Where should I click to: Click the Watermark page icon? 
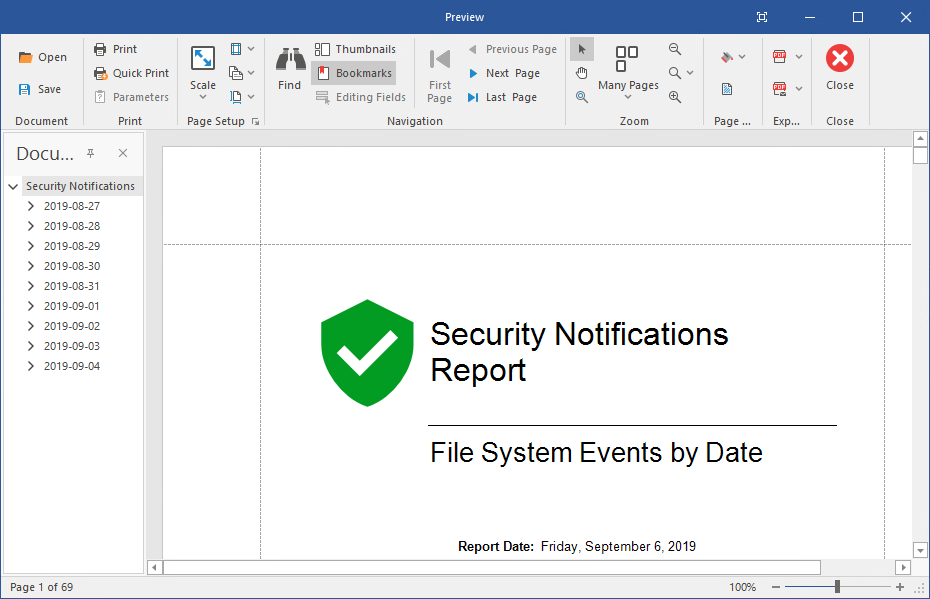pos(727,89)
